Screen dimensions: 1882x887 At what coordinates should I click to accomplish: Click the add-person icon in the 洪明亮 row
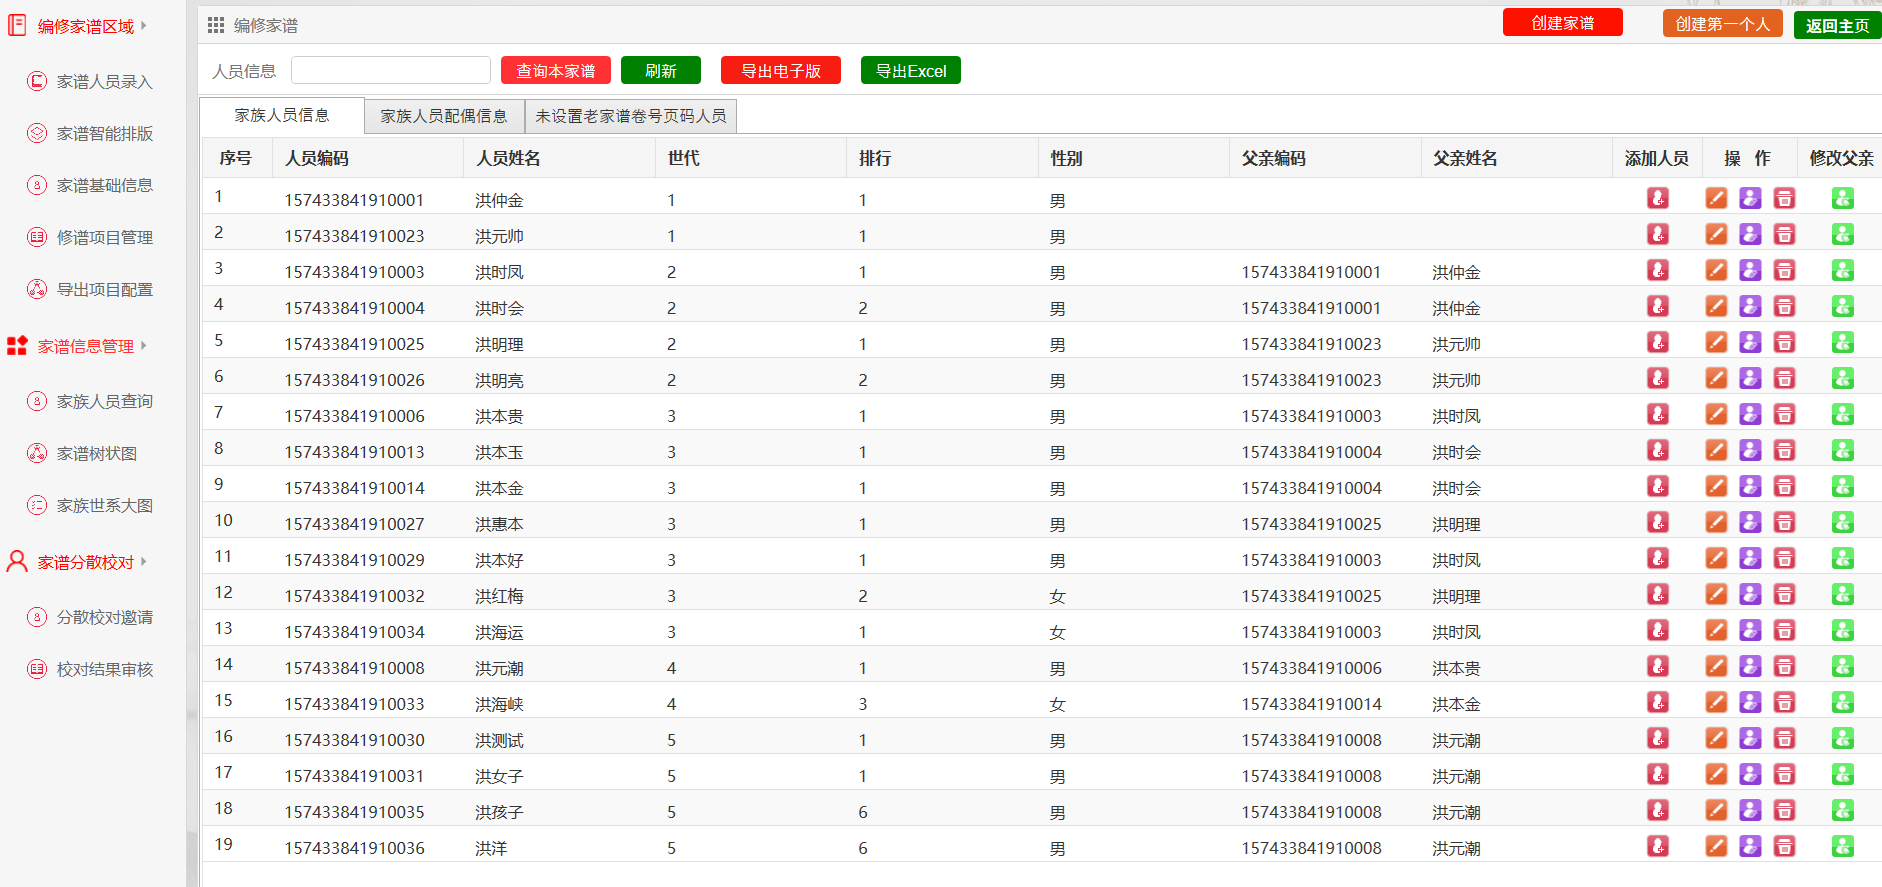coord(1658,378)
